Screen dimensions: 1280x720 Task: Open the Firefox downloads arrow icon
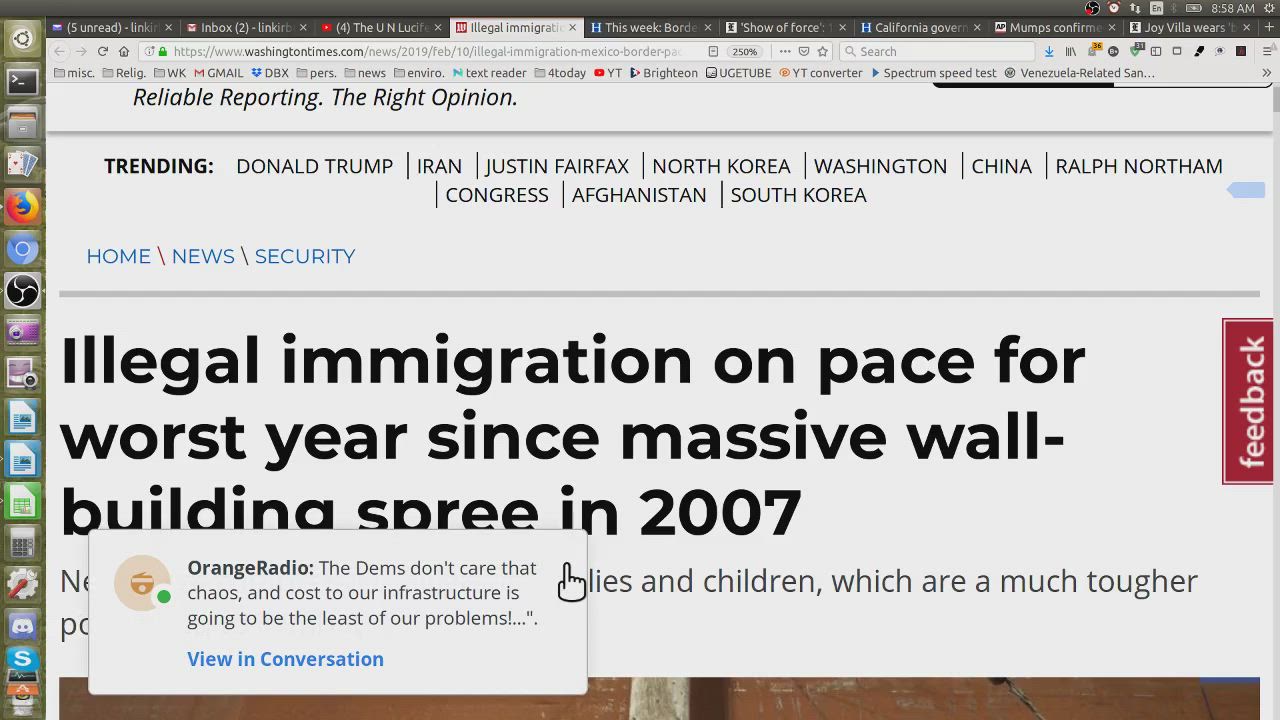1049,51
